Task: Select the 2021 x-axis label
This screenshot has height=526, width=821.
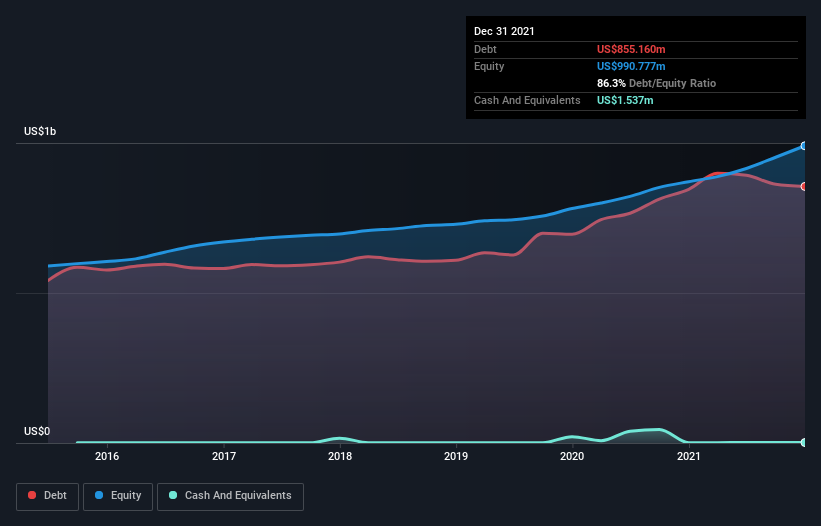Action: pos(689,456)
